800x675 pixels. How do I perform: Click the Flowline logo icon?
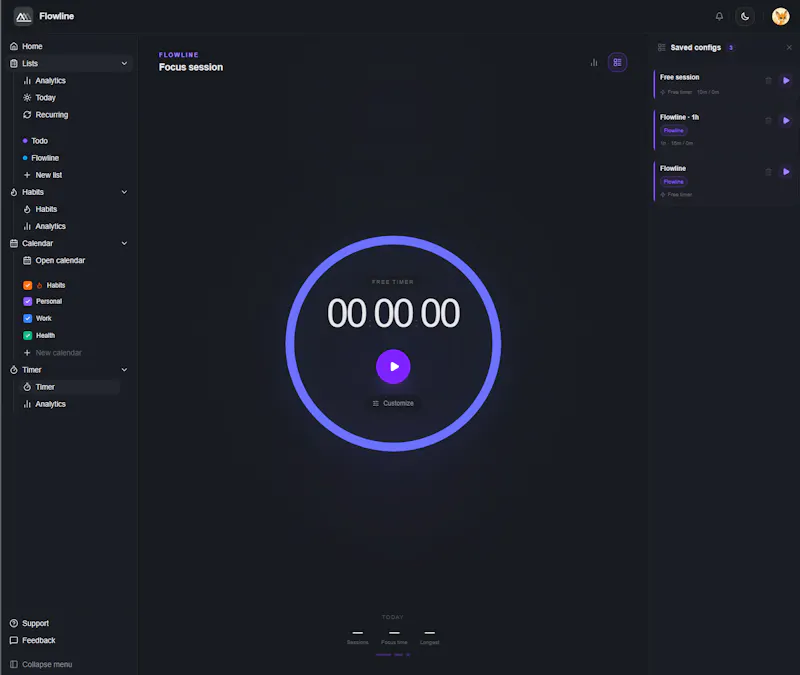click(x=23, y=17)
